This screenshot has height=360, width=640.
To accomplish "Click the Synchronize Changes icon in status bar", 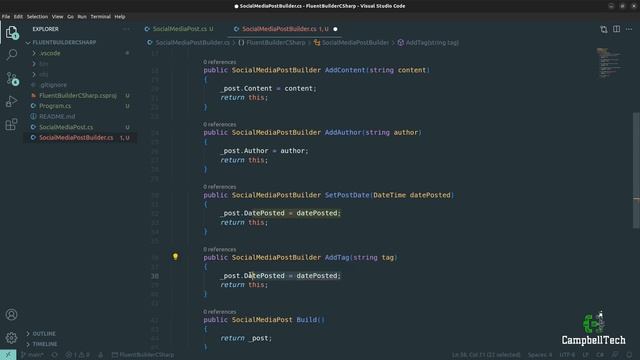I will [x=54, y=355].
